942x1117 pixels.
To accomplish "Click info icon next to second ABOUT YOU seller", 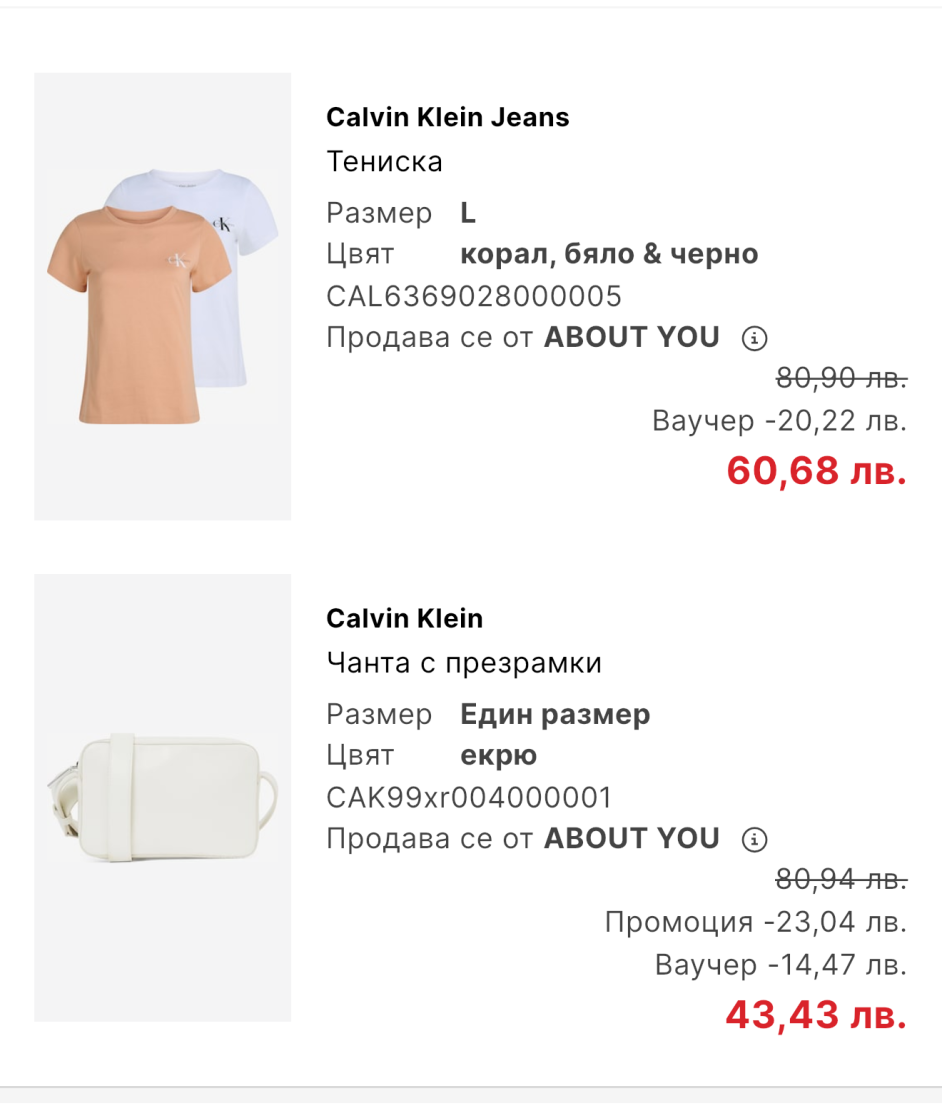I will (x=754, y=839).
